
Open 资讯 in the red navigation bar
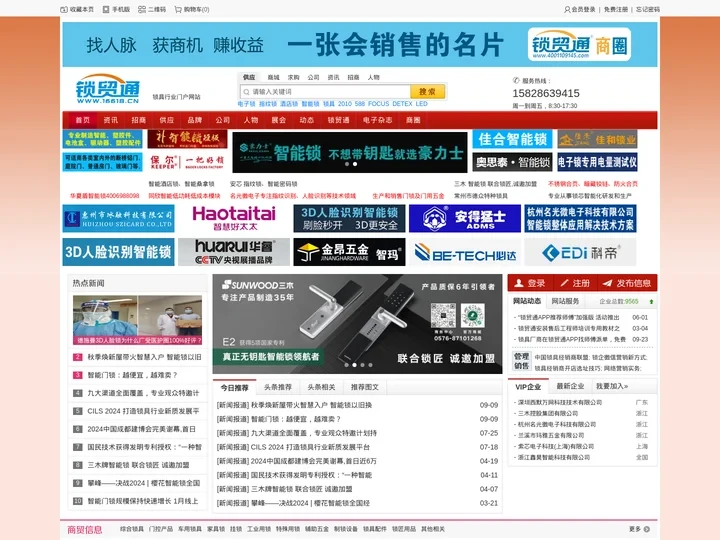111,120
